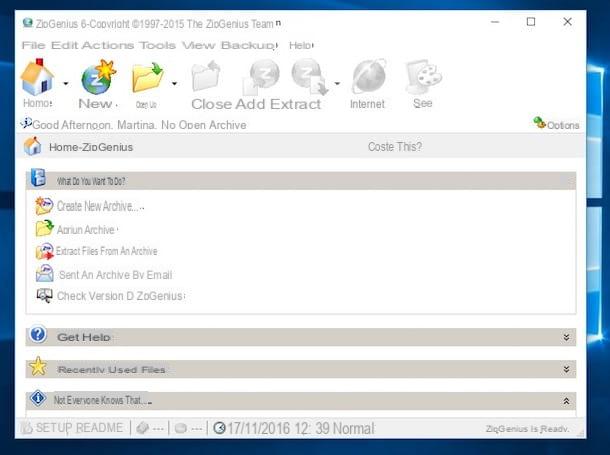Click Create New Archive link
This screenshot has width=610, height=455.
point(100,206)
